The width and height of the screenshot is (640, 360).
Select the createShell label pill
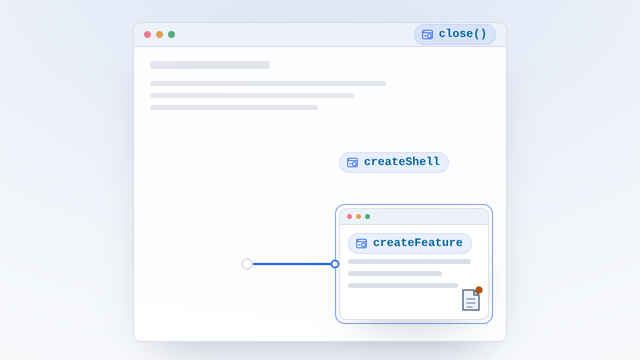(x=394, y=162)
